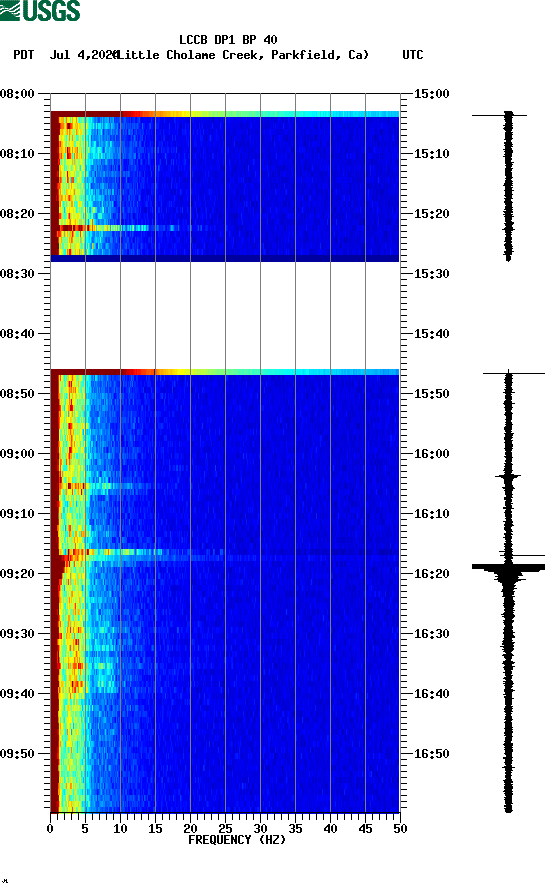Screen dimensions: 552x892
Task: Click the 16:40 UTC time label
Action: click(x=431, y=693)
